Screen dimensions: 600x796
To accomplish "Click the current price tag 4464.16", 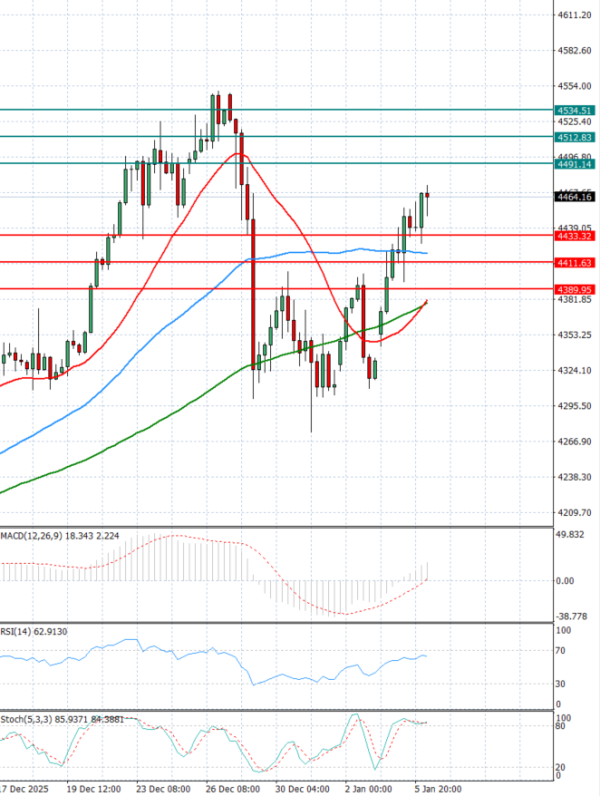I will click(x=574, y=197).
